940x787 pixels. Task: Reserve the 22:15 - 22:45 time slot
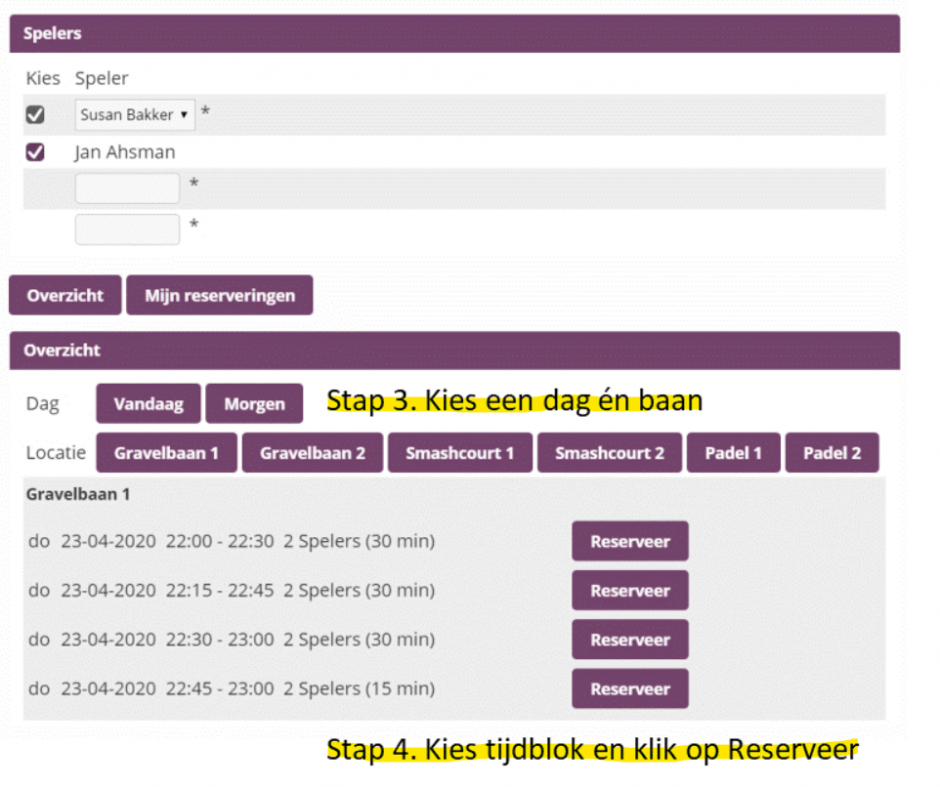pyautogui.click(x=630, y=590)
